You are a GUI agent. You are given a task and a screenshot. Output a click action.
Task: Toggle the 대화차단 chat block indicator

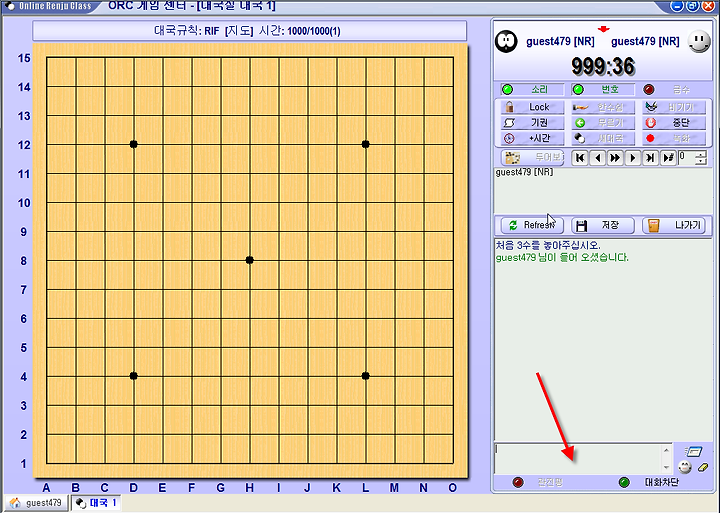(x=624, y=482)
